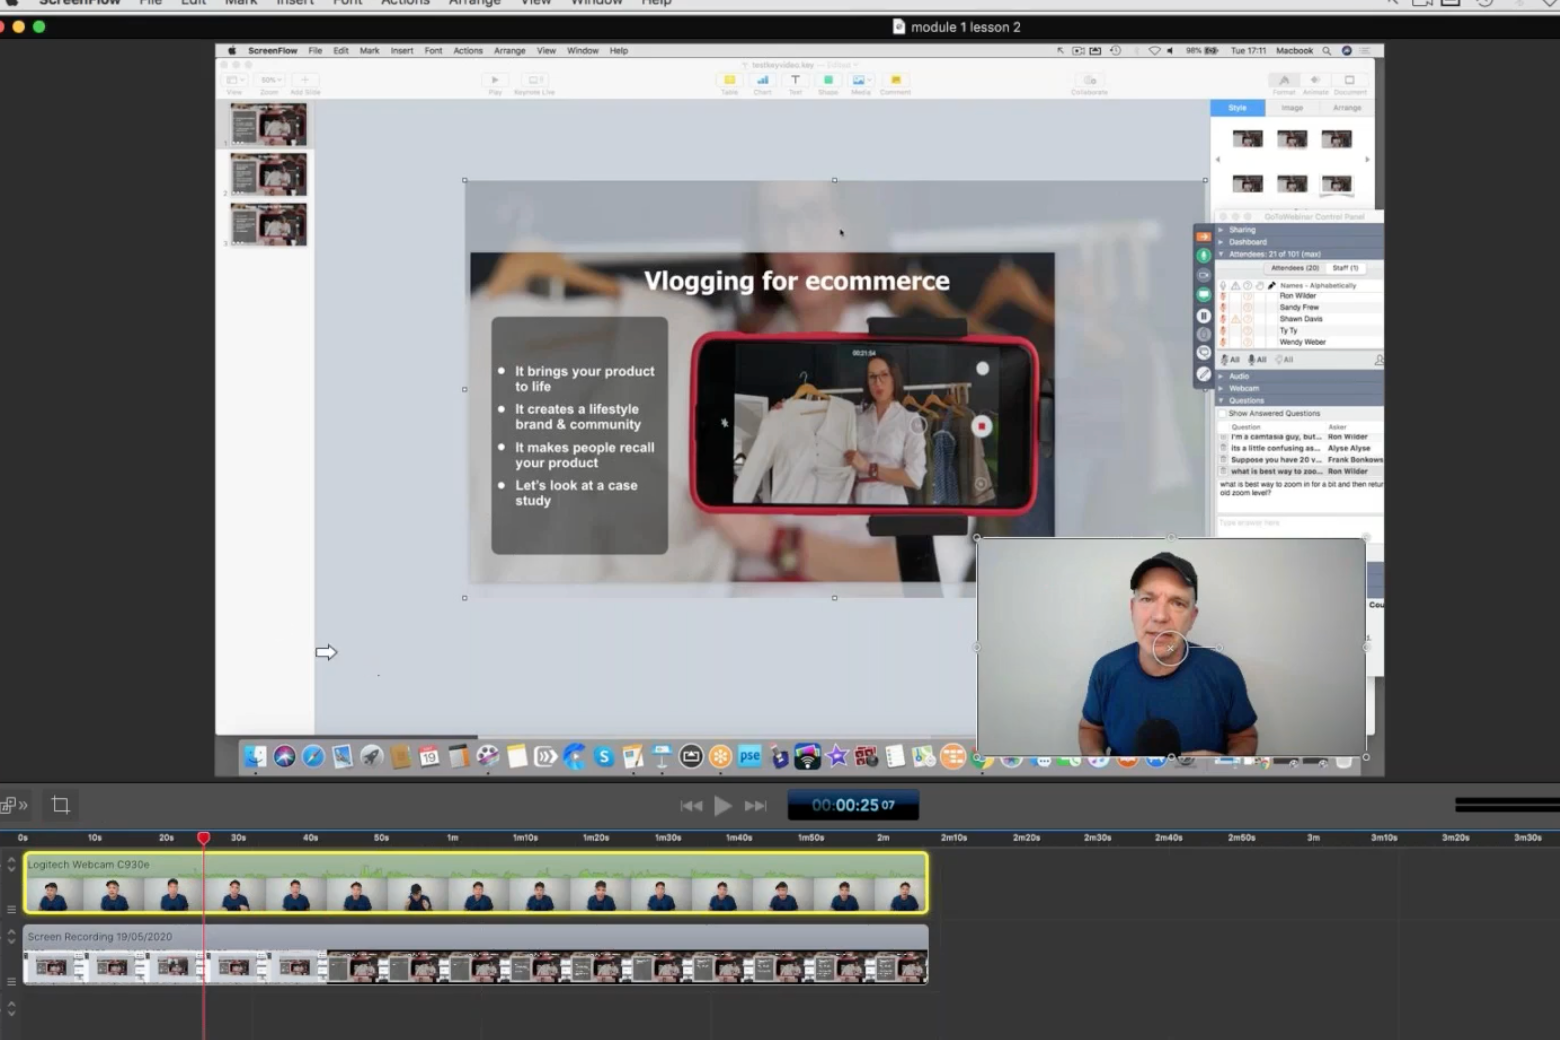Viewport: 1560px width, 1040px height.
Task: Select the Attendees (20) tab
Action: click(x=1294, y=268)
